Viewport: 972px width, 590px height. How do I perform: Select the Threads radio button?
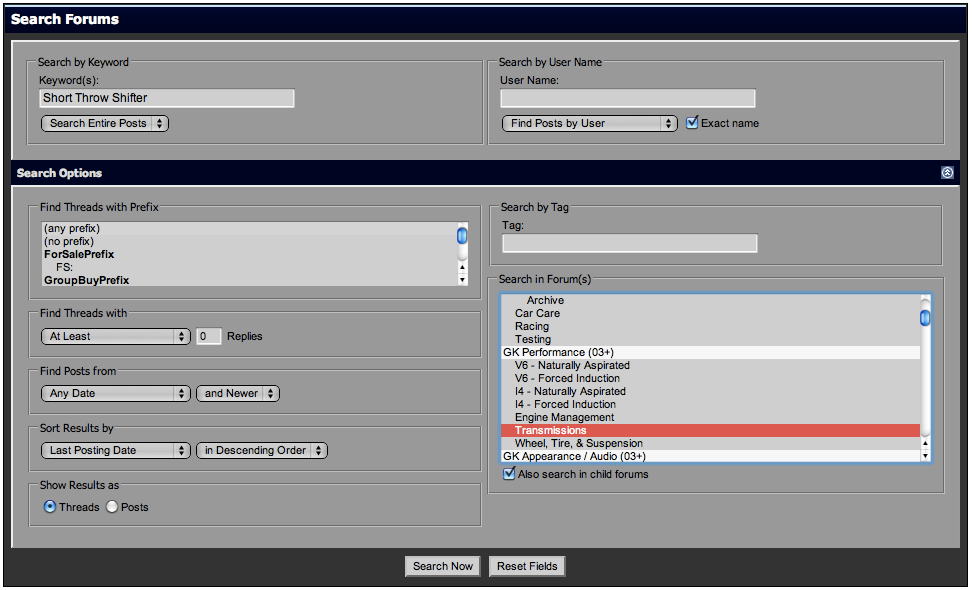pyautogui.click(x=50, y=507)
